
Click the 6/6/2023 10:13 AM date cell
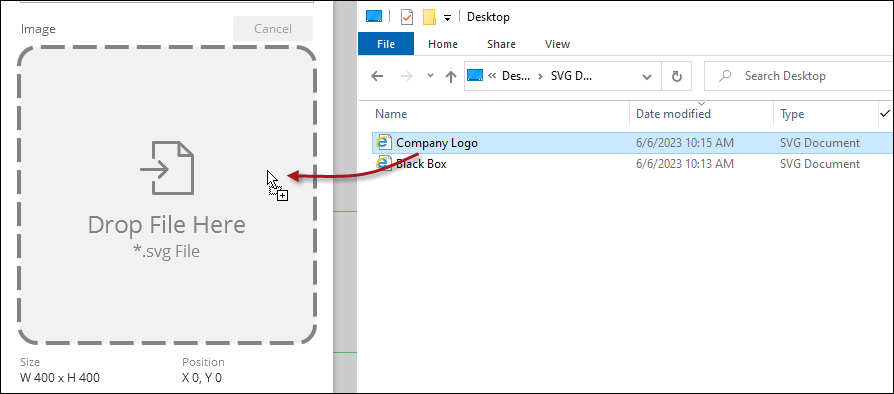click(685, 164)
